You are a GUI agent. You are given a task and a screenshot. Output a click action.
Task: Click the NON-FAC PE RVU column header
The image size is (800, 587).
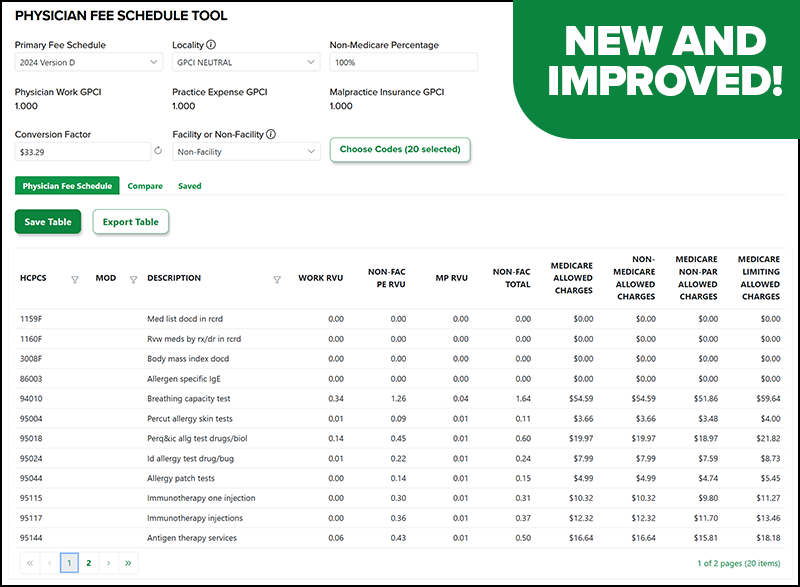(387, 278)
